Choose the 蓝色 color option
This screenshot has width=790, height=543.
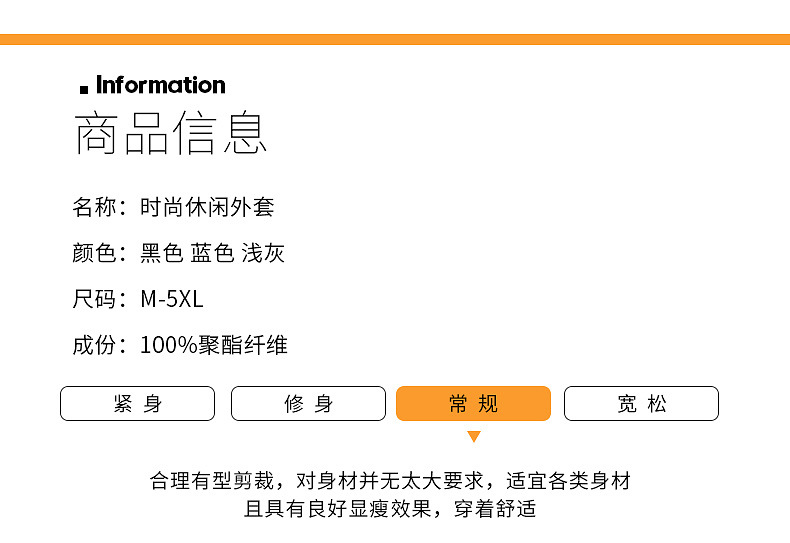point(212,254)
